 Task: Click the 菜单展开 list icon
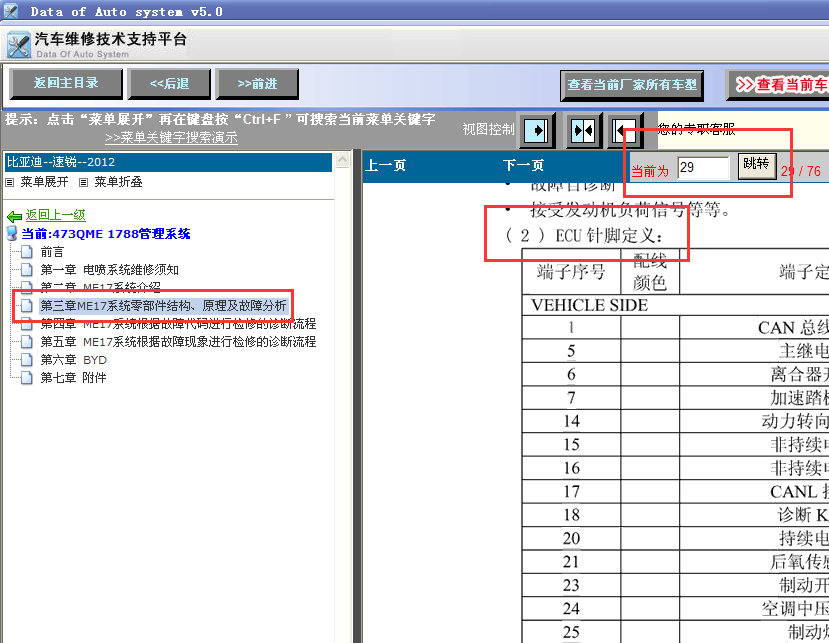point(10,182)
